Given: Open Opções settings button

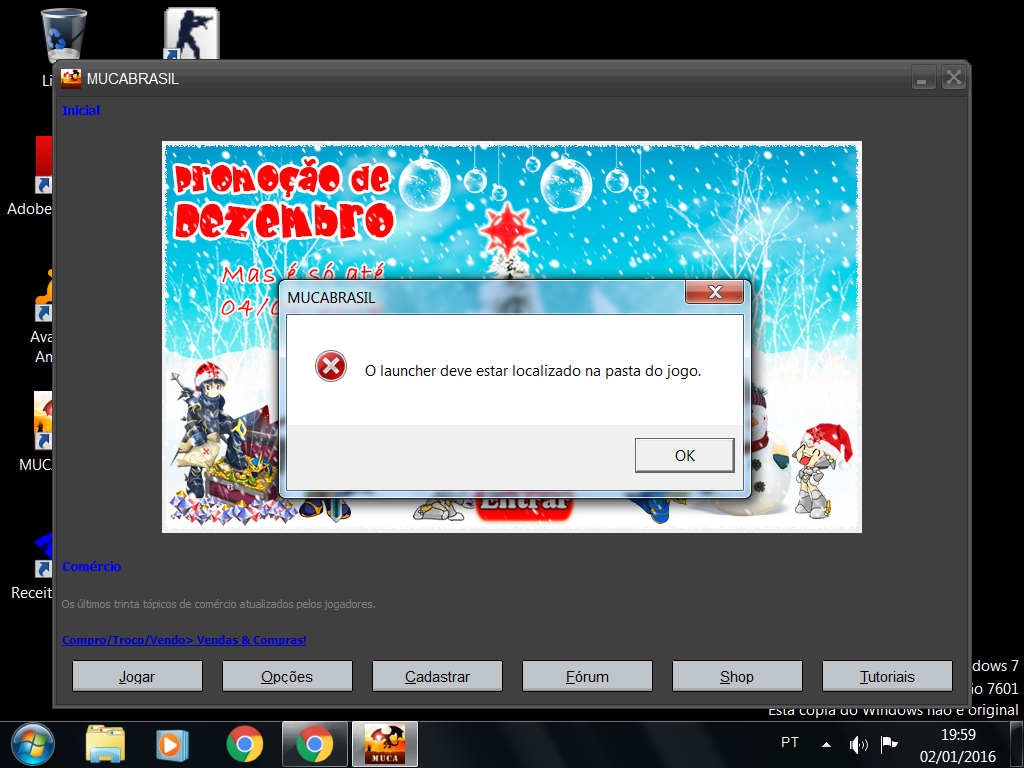Looking at the screenshot, I should coord(287,676).
